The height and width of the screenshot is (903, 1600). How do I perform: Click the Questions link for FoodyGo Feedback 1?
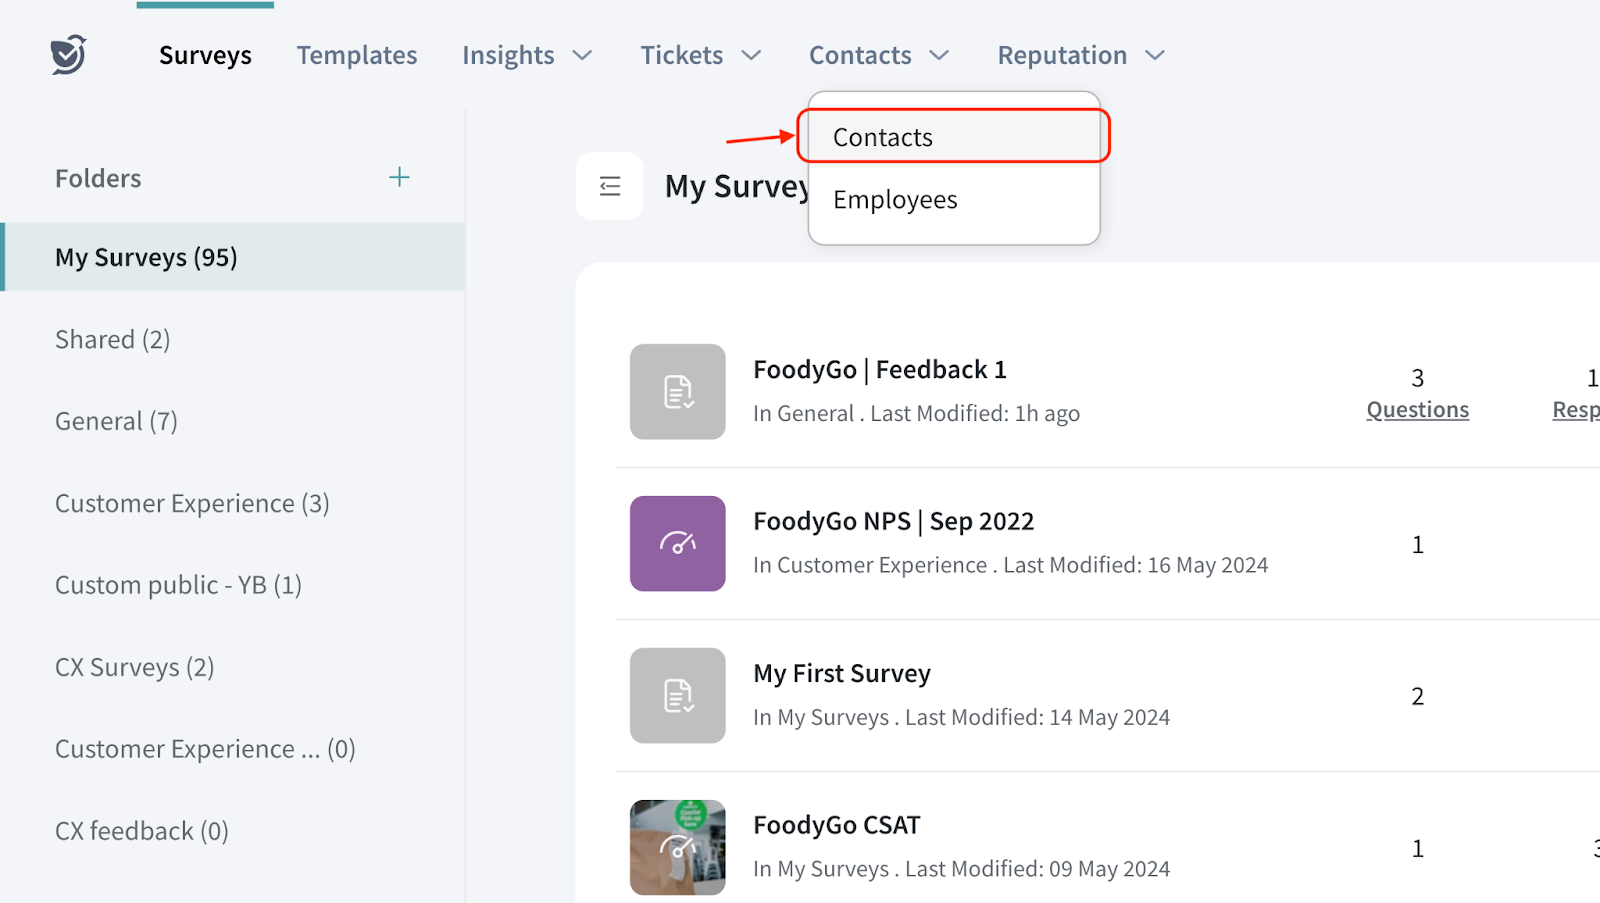[x=1417, y=410]
